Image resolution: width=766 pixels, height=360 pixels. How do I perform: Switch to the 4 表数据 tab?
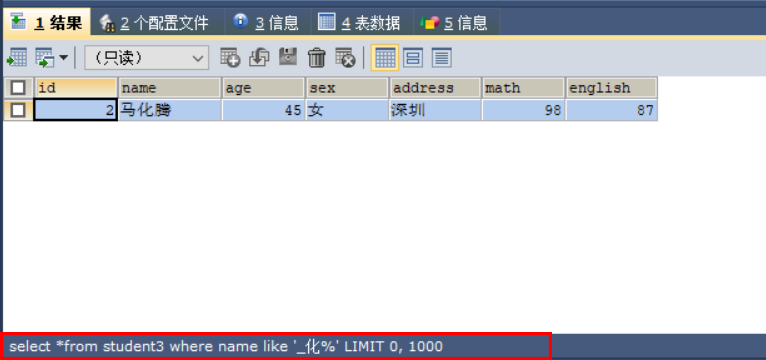click(x=359, y=22)
